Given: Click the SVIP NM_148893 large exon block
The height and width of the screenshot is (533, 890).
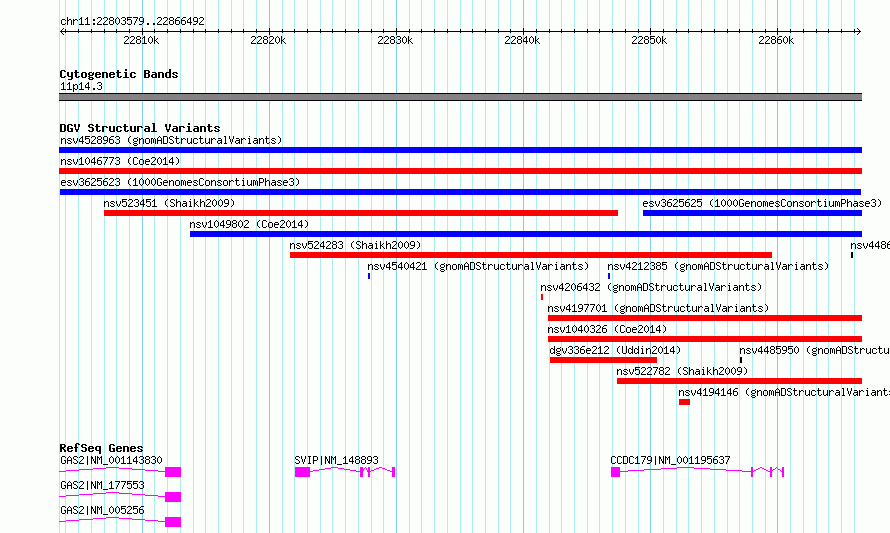Looking at the screenshot, I should tap(303, 472).
